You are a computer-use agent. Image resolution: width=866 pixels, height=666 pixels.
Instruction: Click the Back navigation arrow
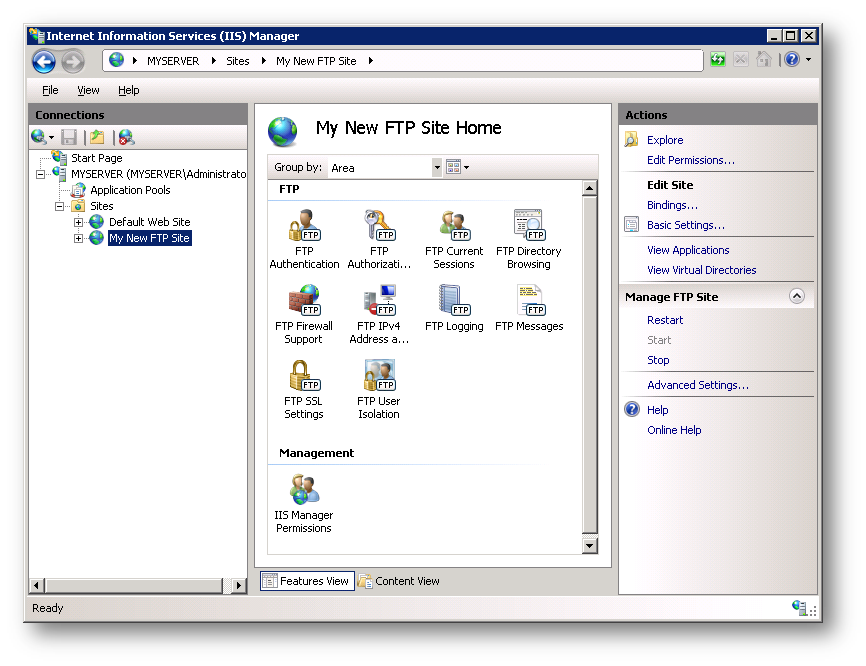tap(44, 61)
